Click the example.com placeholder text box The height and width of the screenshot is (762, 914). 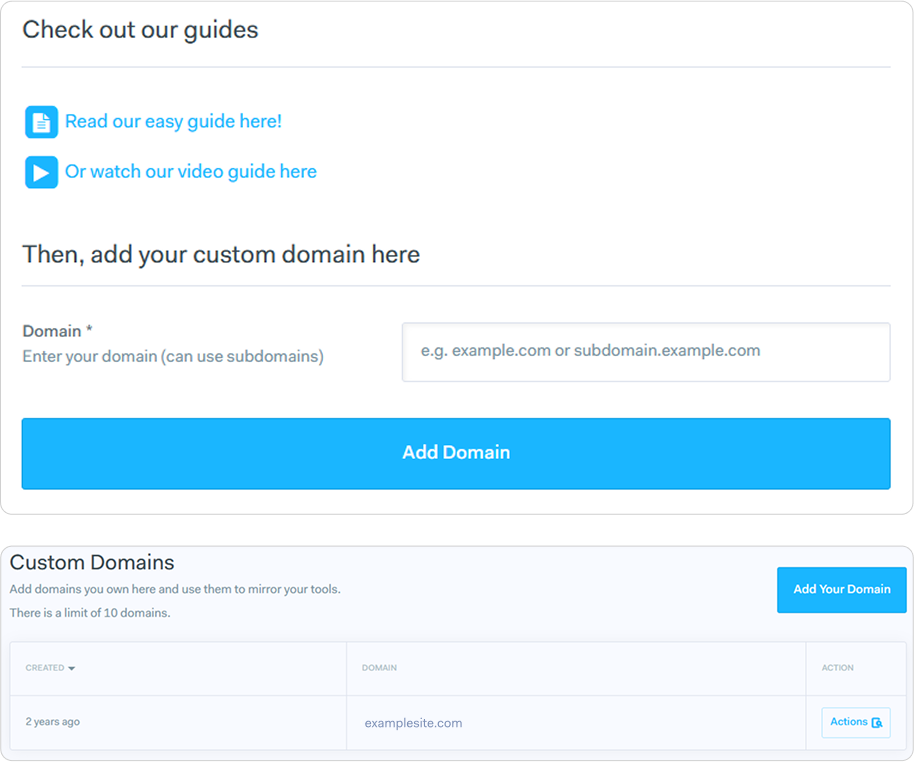(x=645, y=352)
